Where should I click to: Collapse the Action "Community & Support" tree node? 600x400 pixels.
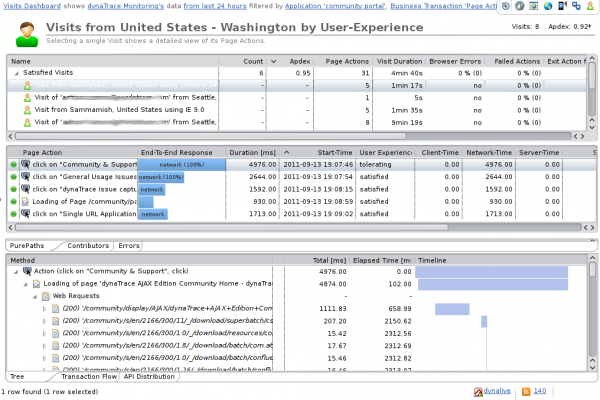tap(16, 272)
